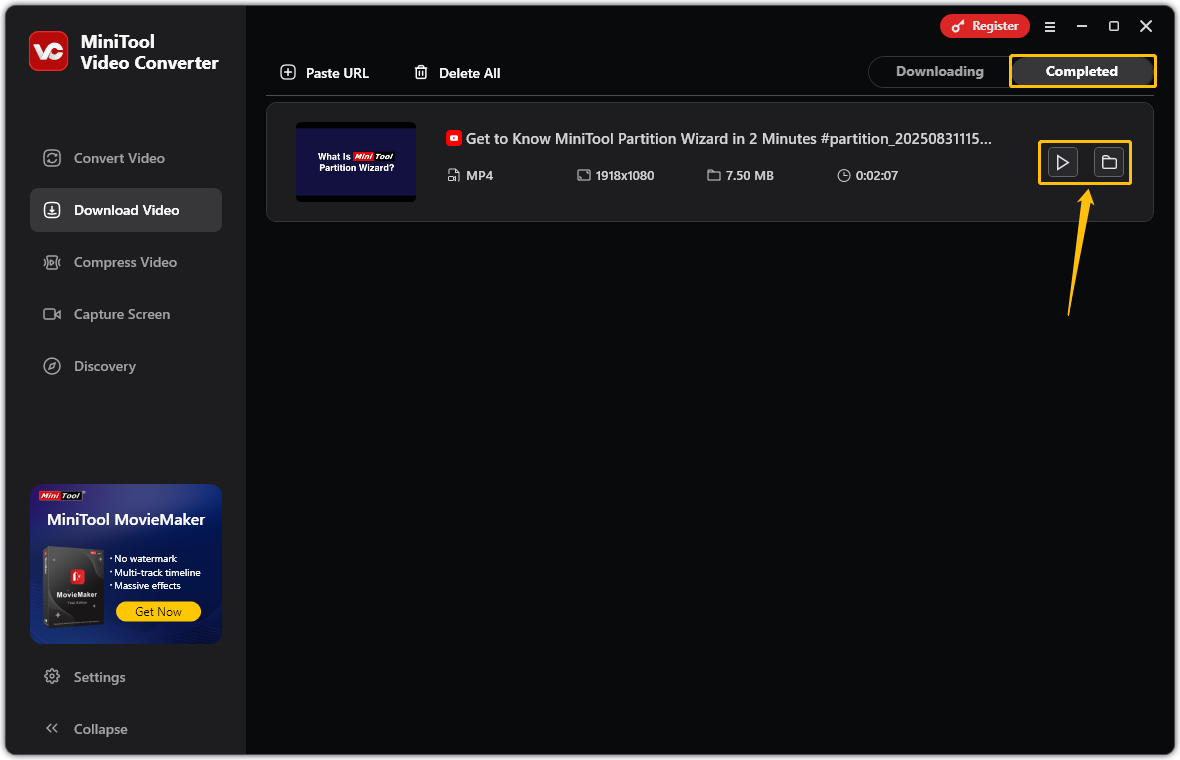Screen dimensions: 1180x760
Task: Open the downloaded video's folder location
Action: (1109, 162)
